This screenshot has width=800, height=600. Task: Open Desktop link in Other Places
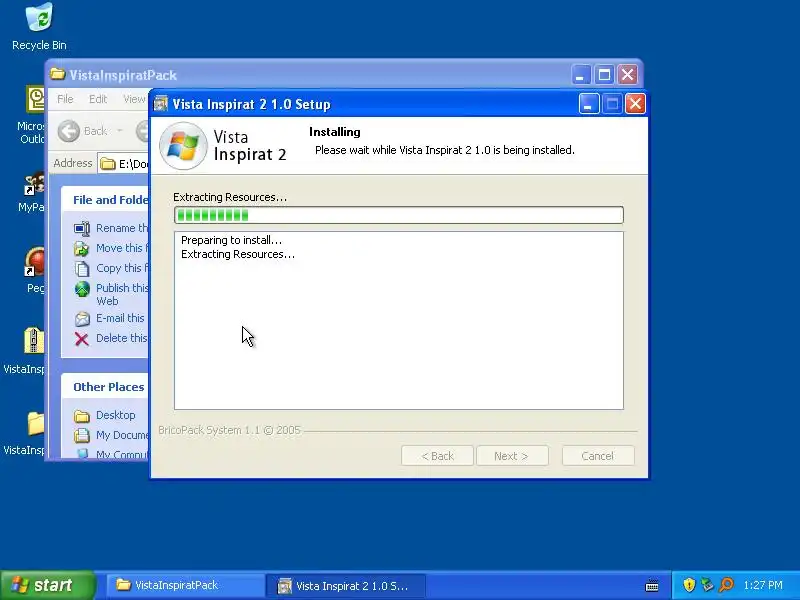click(x=116, y=415)
